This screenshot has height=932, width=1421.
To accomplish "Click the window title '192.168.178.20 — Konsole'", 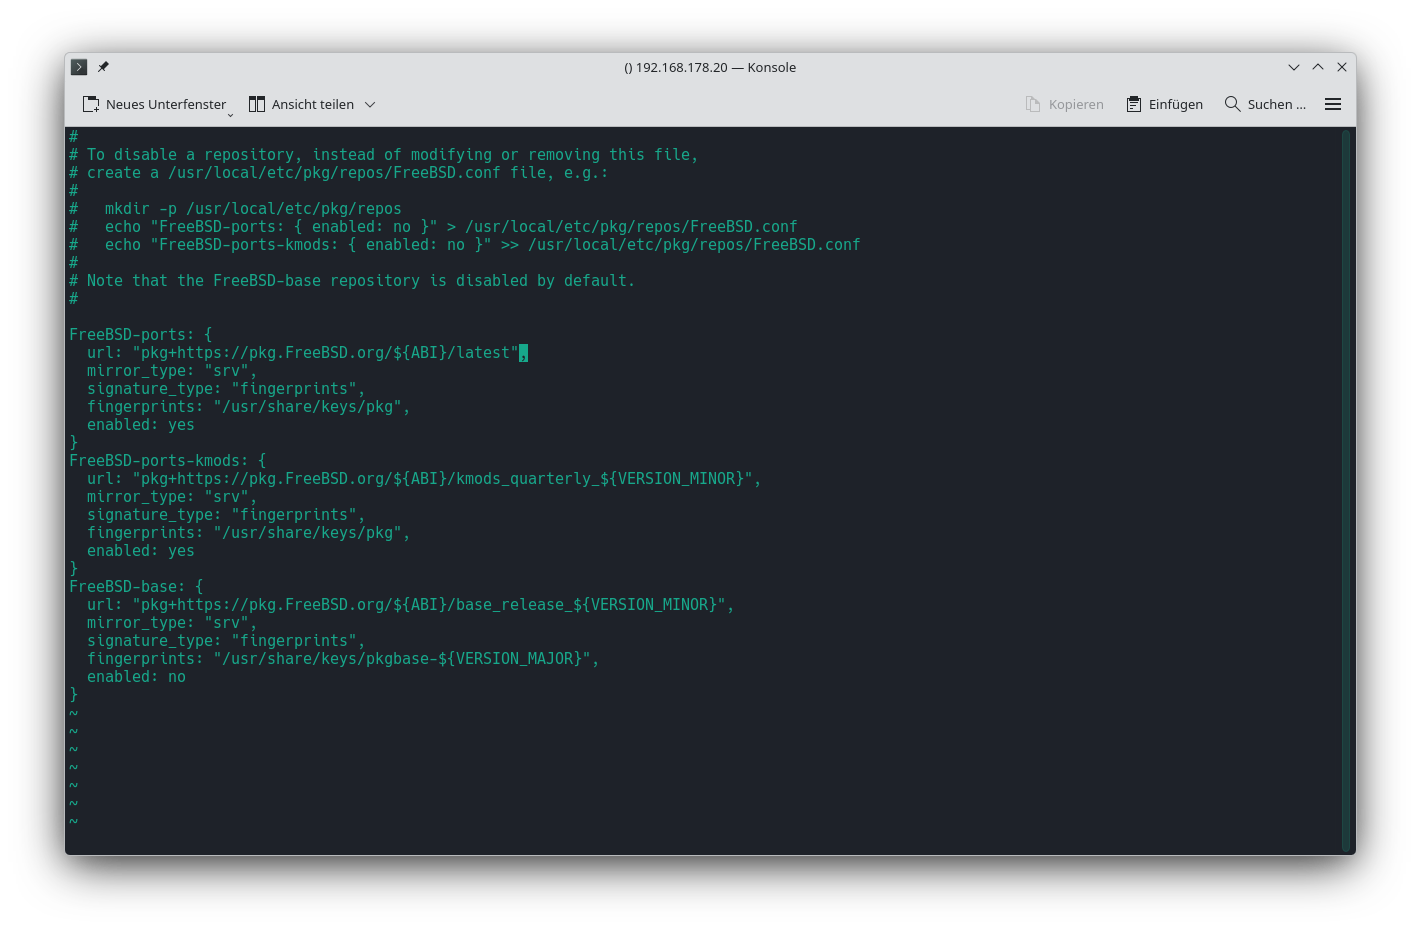I will pyautogui.click(x=710, y=67).
